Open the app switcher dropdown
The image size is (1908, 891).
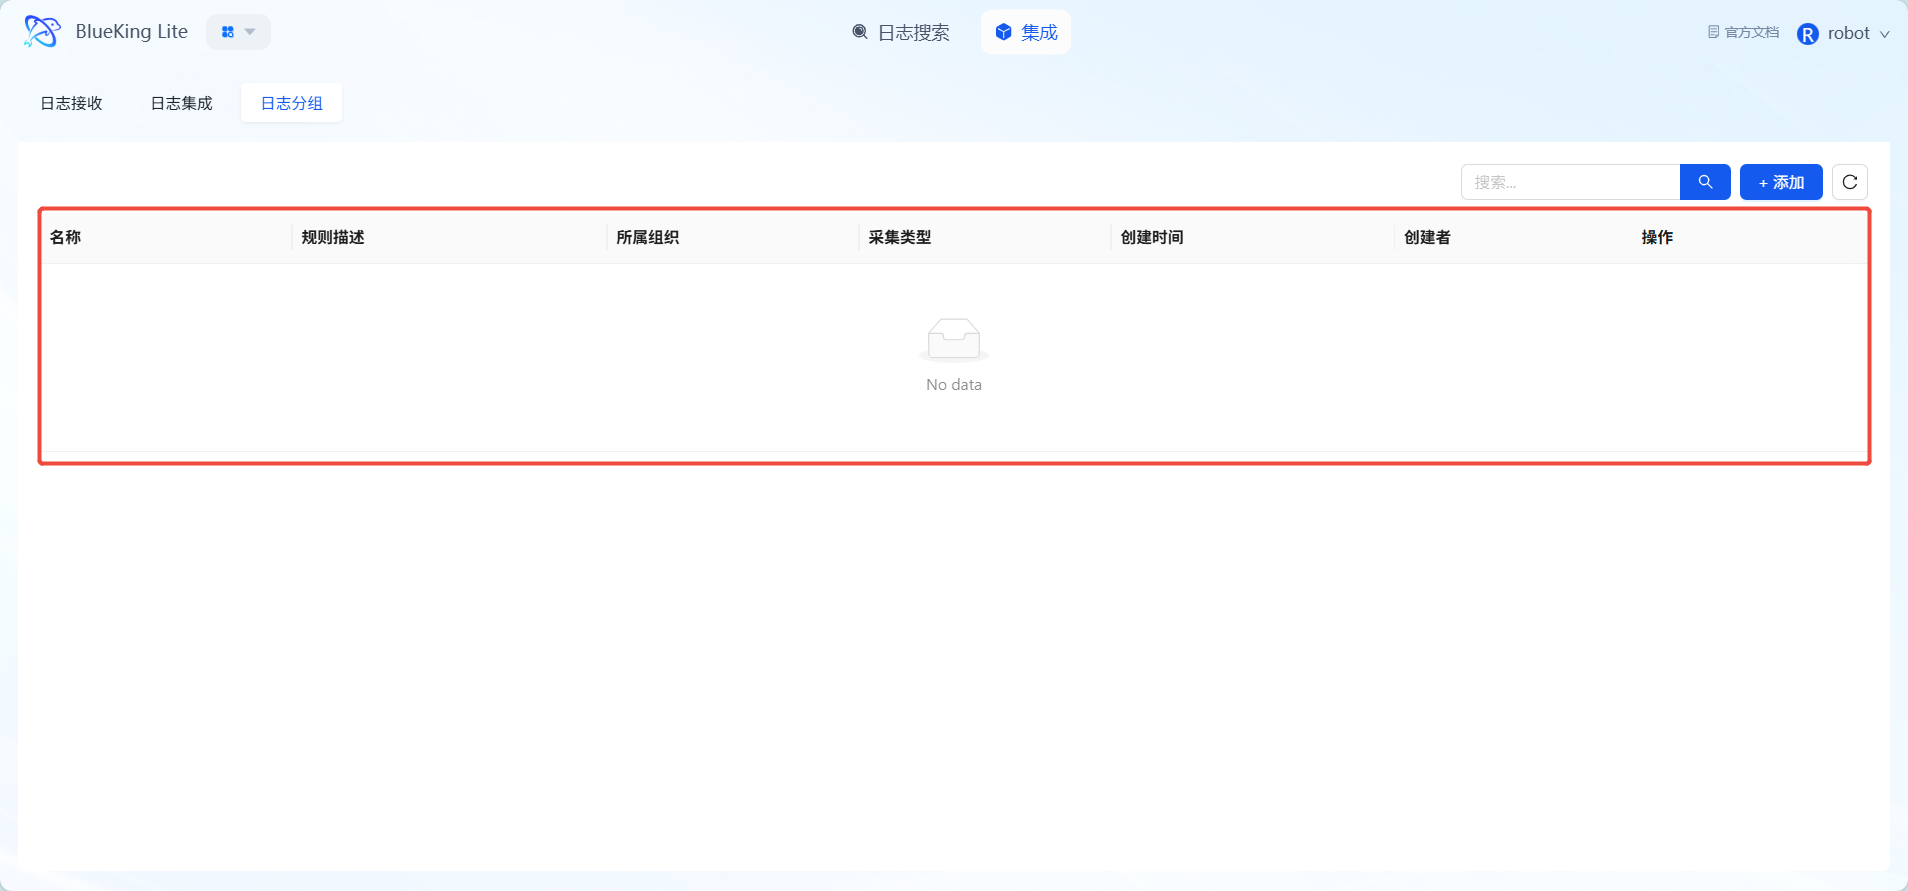[x=238, y=32]
